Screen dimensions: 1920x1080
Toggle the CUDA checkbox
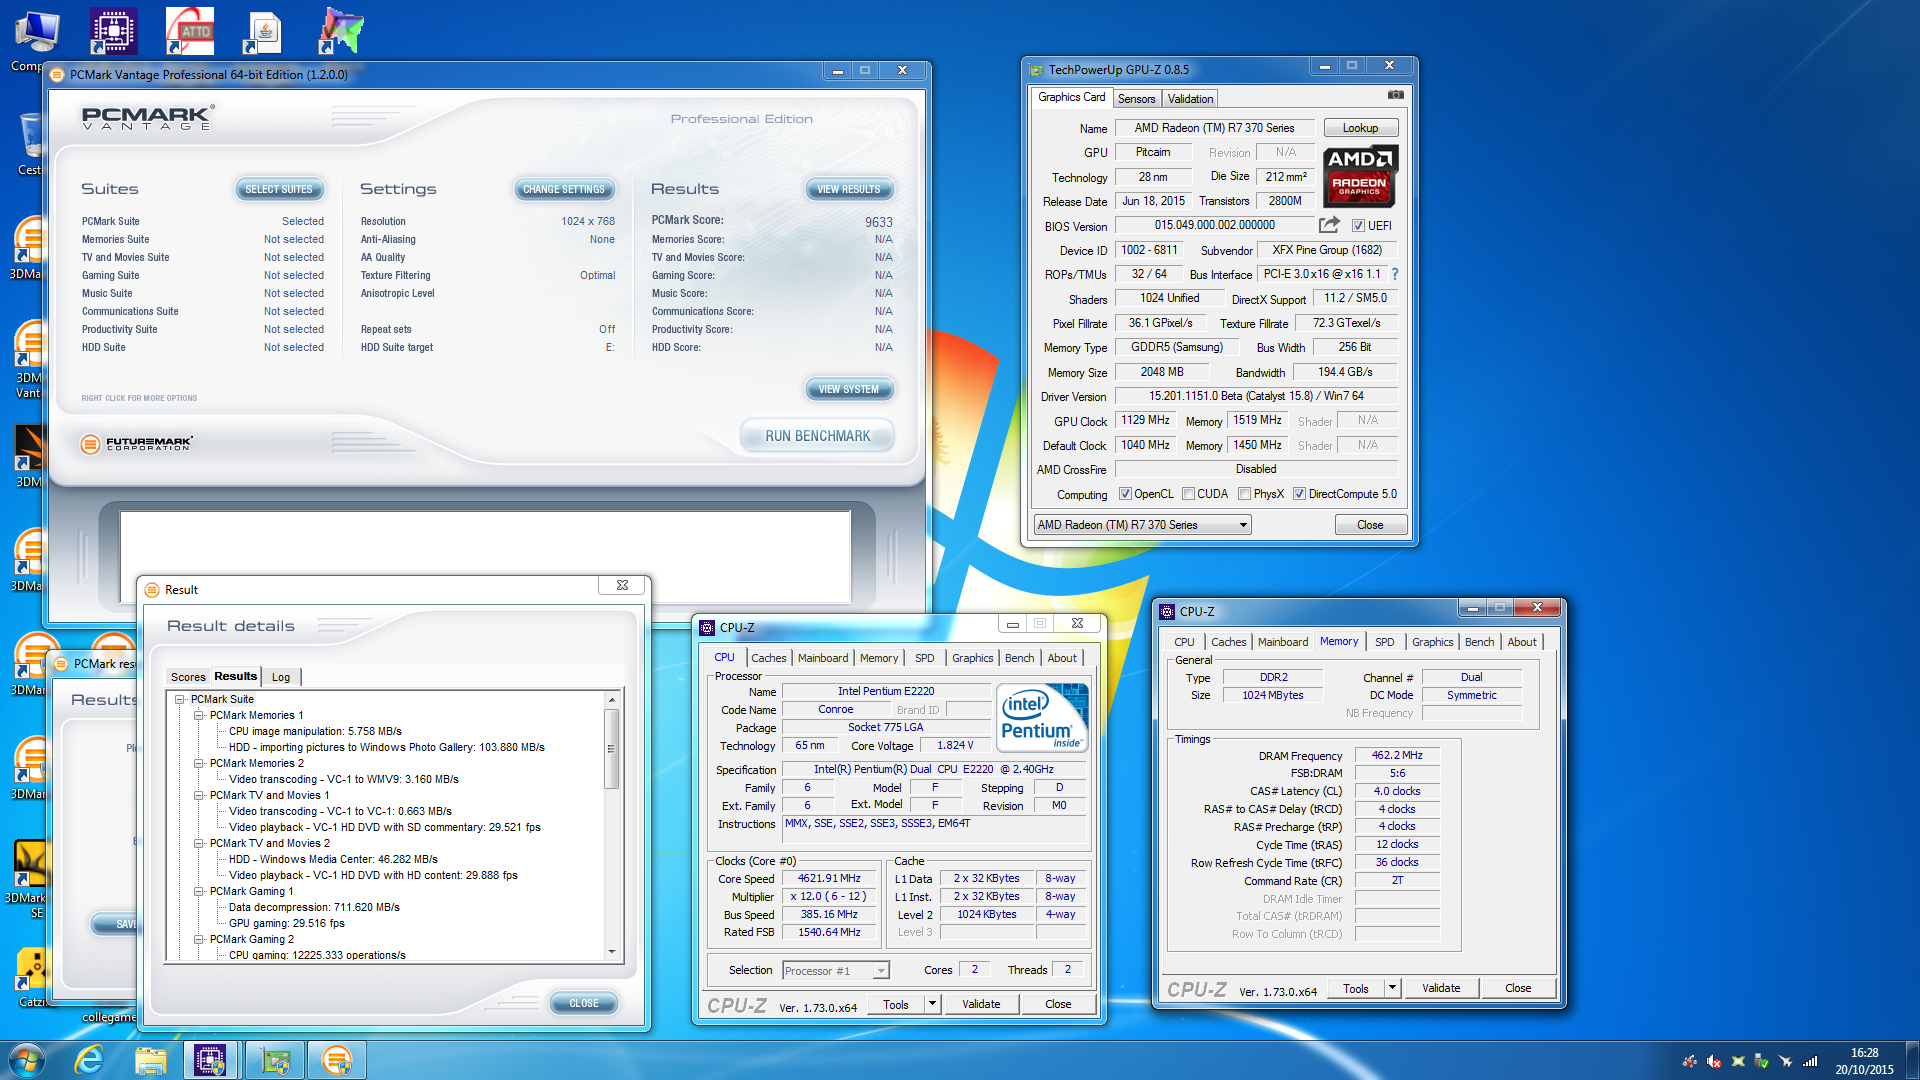click(1188, 494)
